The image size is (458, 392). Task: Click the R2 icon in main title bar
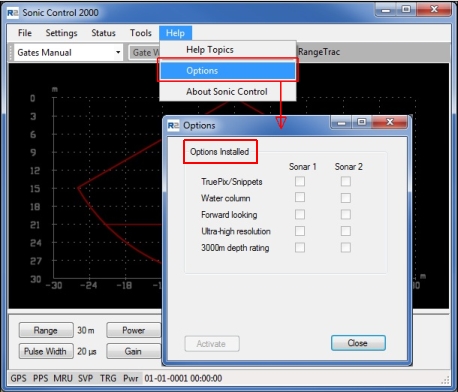[x=13, y=13]
